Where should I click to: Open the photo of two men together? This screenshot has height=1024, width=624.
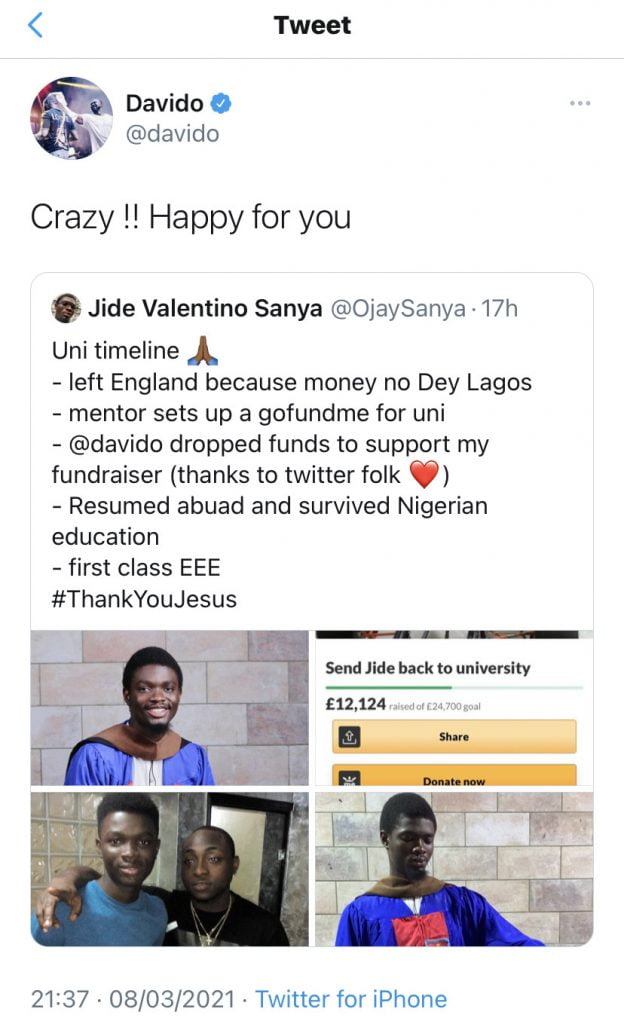(170, 869)
